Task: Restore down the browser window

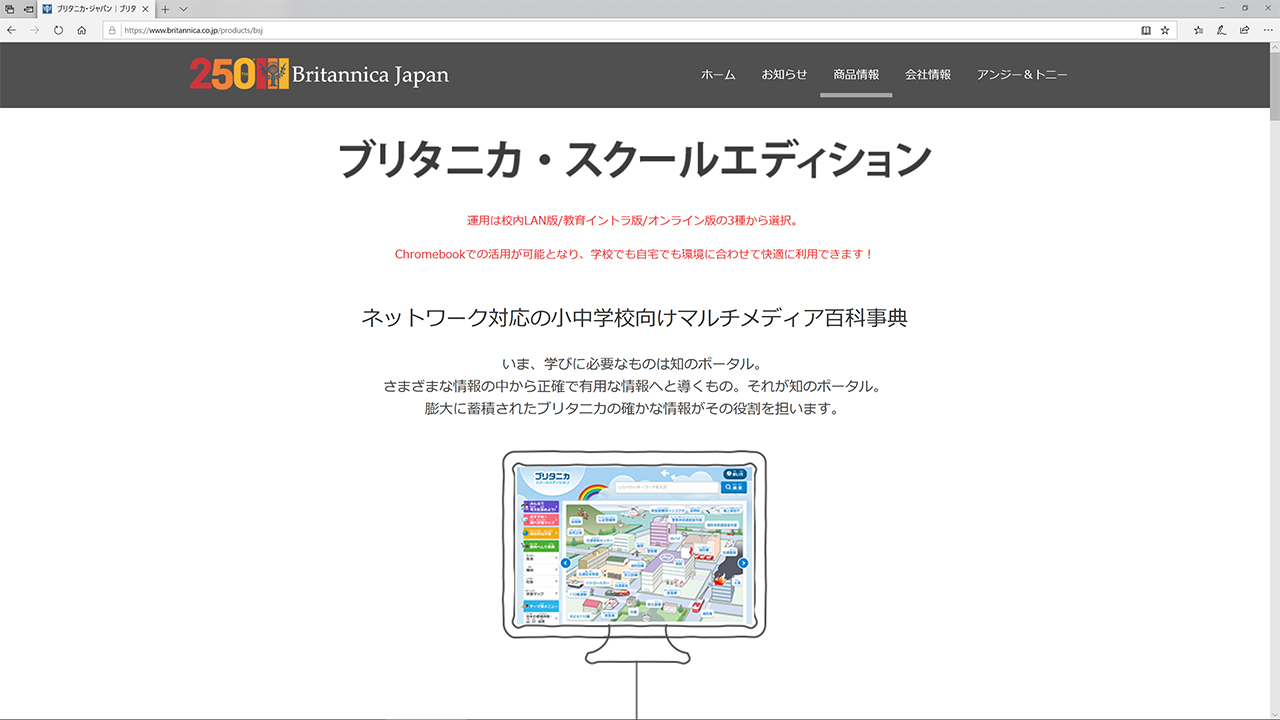Action: coord(1244,8)
